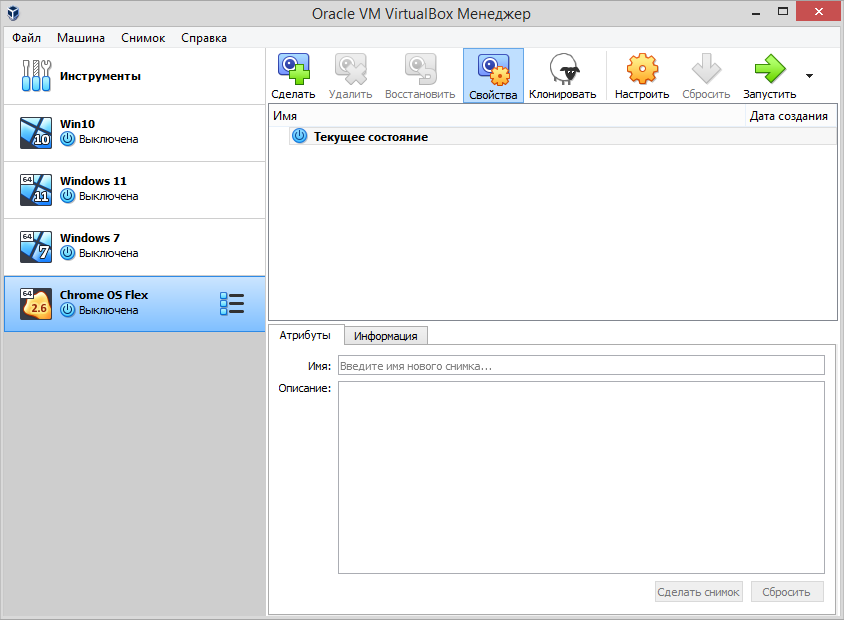Click the Windows 7 OS icon
Screen dimensions: 844x620
click(x=36, y=247)
